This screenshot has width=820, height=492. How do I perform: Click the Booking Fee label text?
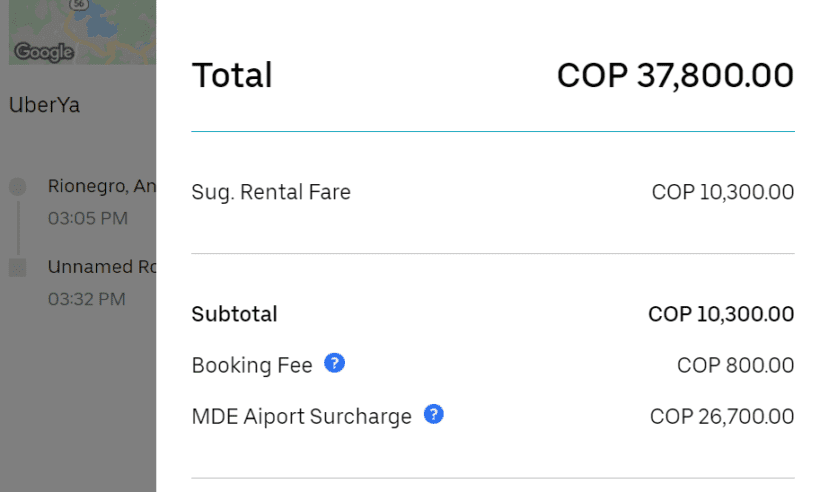[x=252, y=365]
